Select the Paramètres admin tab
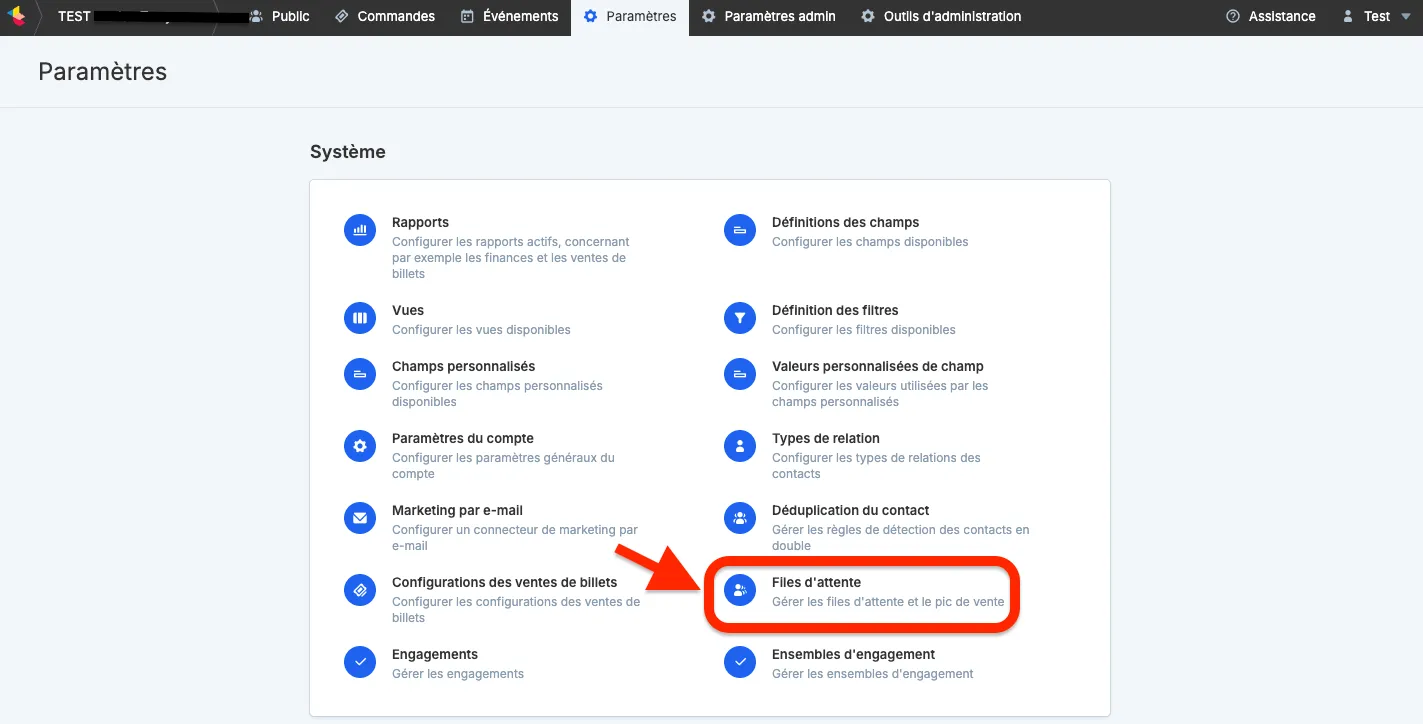Screen dimensions: 1423x724 [x=768, y=16]
